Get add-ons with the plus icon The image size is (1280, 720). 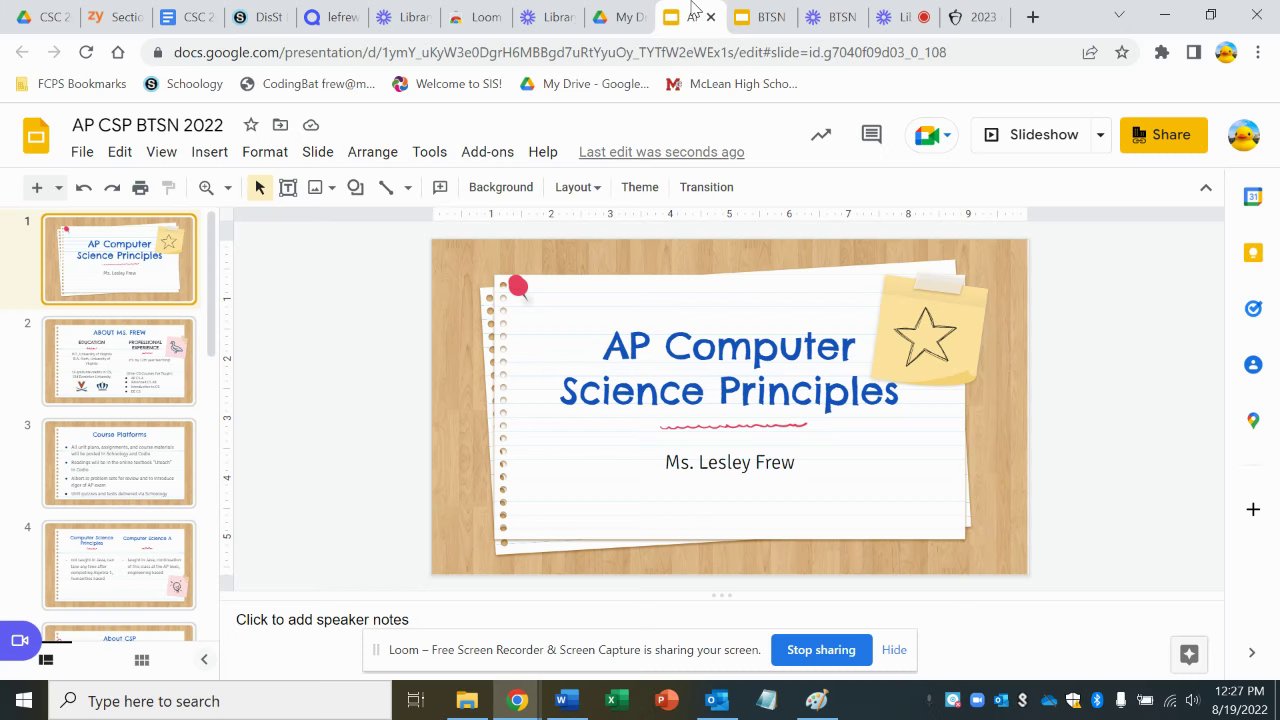pyautogui.click(x=1253, y=510)
